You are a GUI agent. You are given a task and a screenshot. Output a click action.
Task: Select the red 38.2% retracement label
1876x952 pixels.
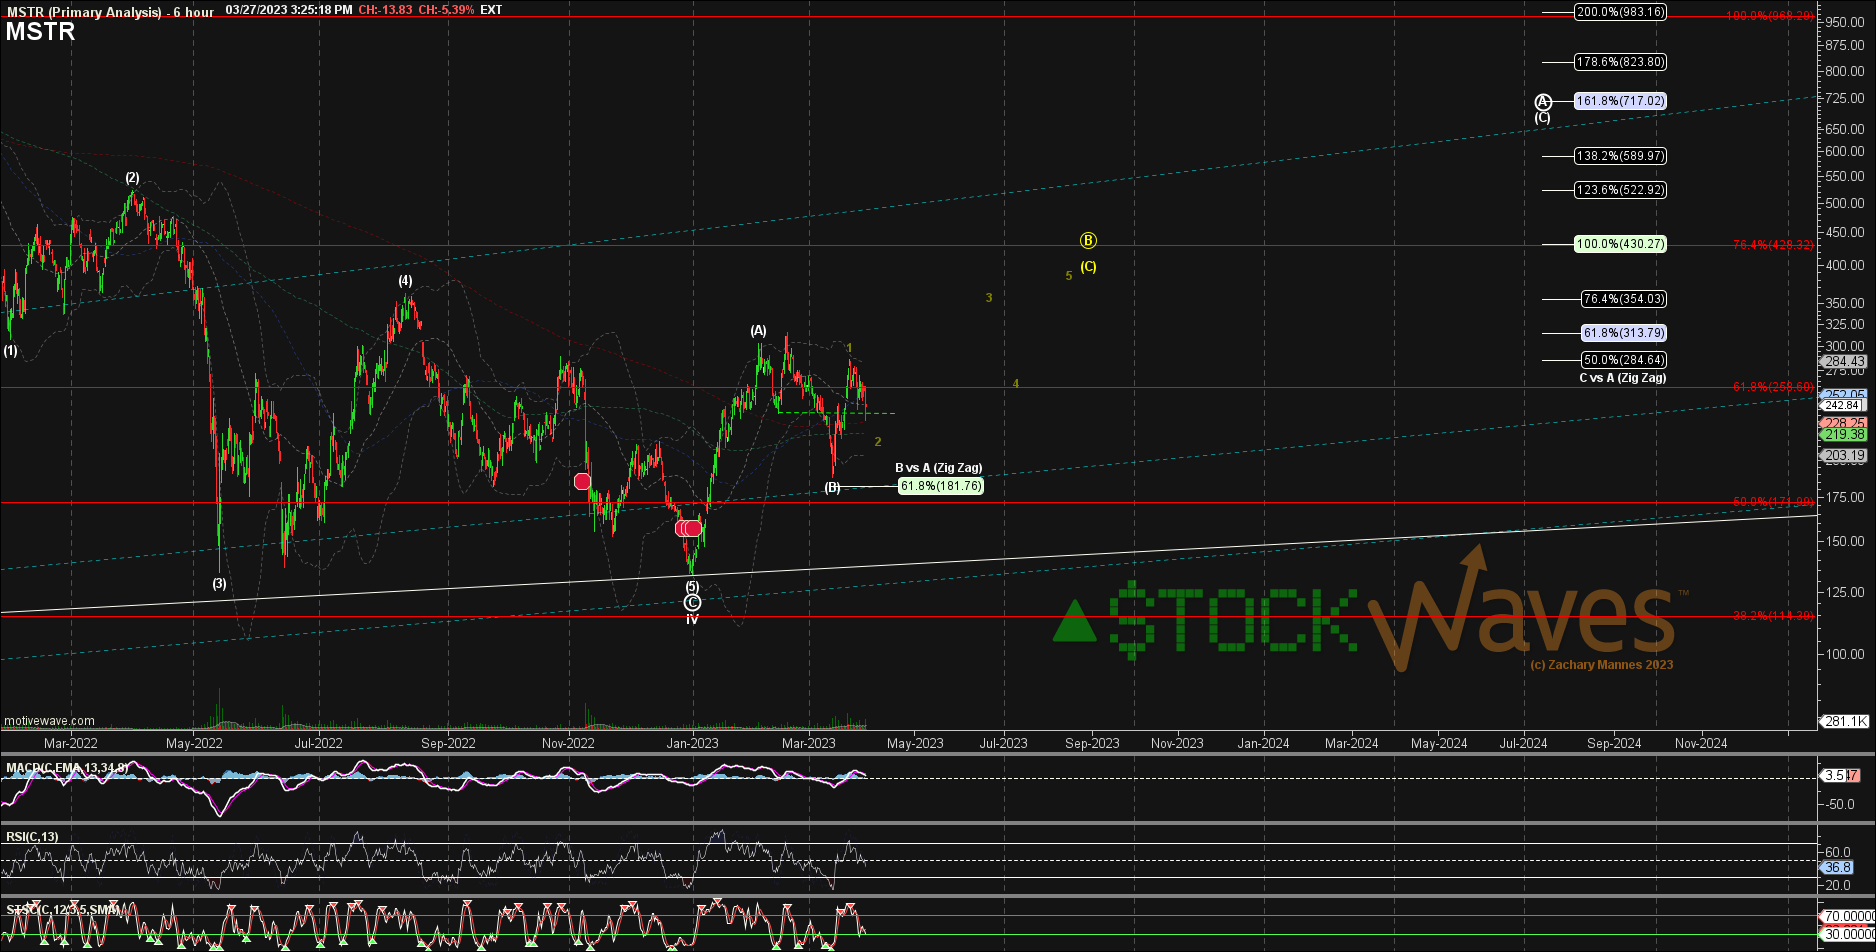click(1773, 615)
